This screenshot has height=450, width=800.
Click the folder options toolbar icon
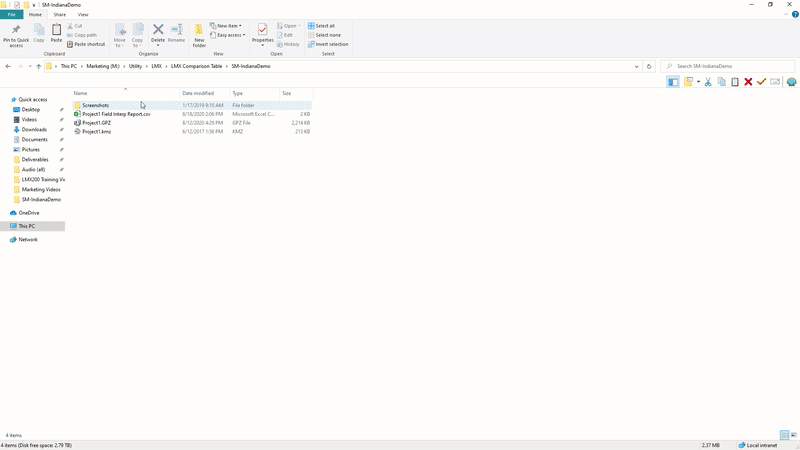(x=689, y=82)
